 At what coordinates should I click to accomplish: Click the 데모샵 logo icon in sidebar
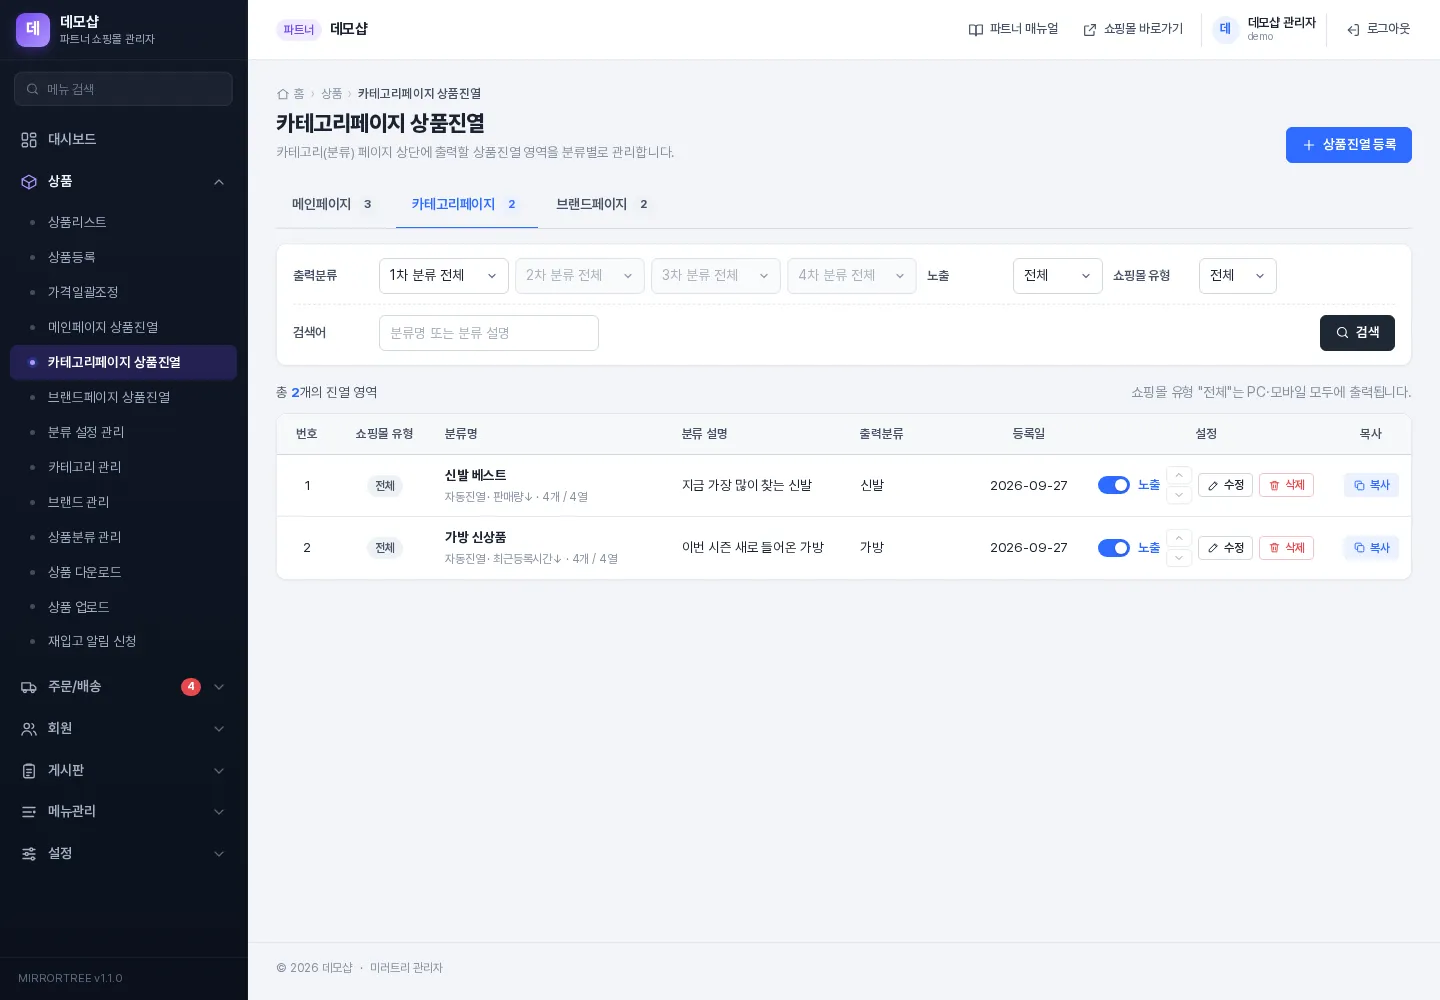(33, 30)
